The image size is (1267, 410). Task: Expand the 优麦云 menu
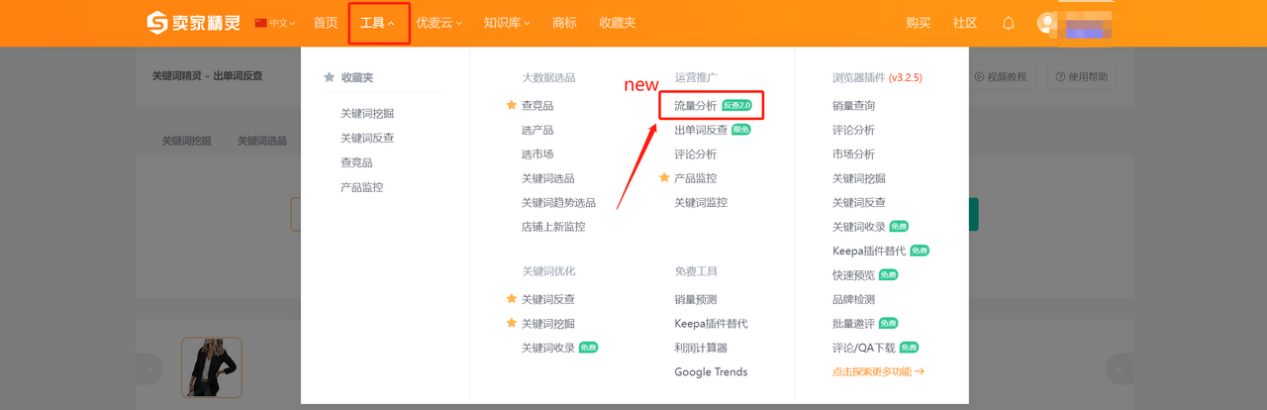439,23
